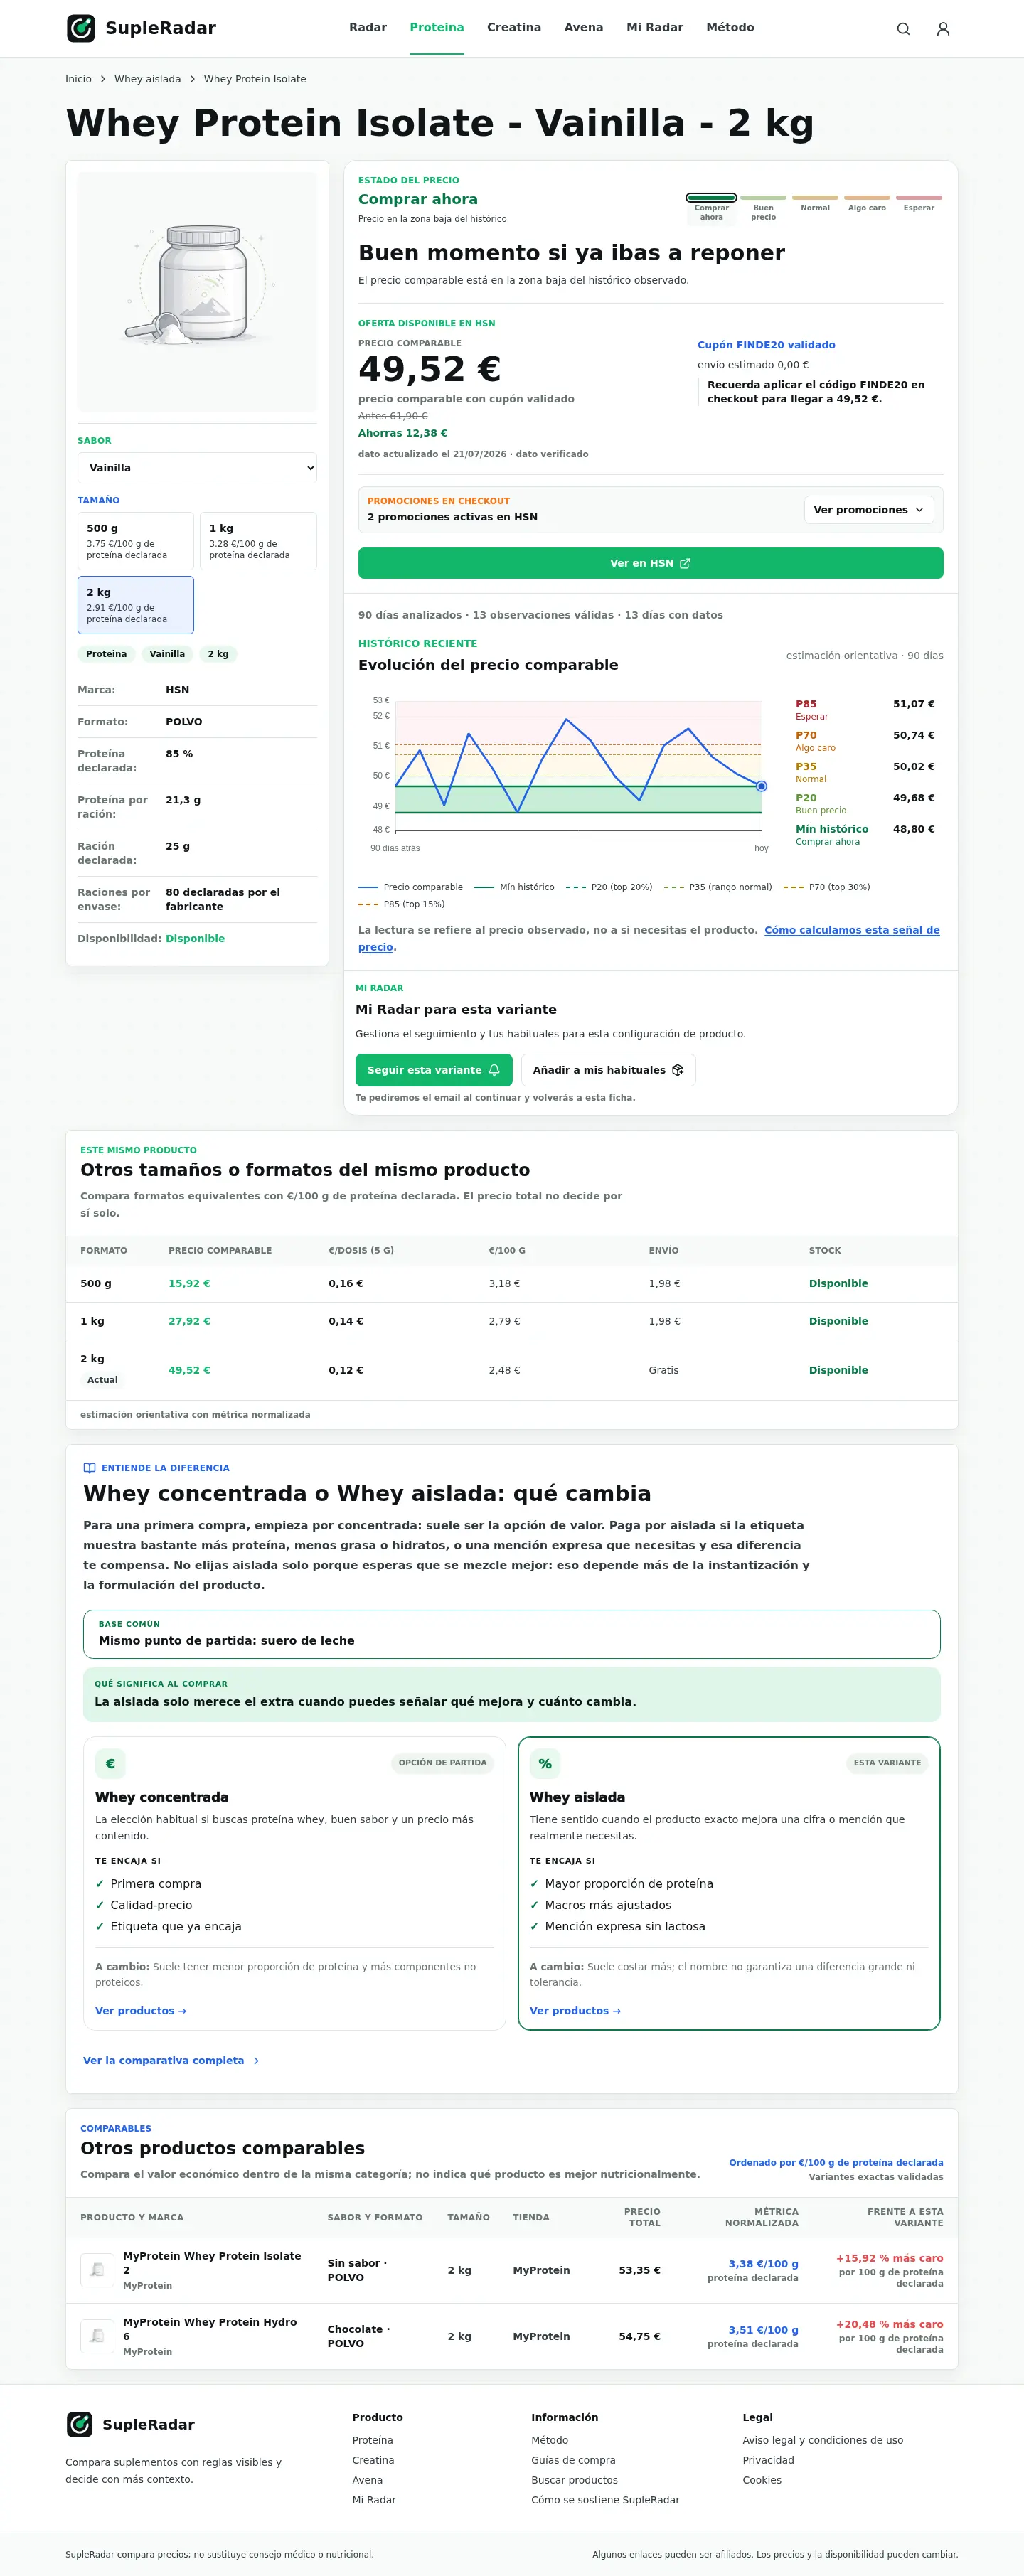Click MyProtein Whey Protein Hydro thumbnail
The image size is (1024, 2576).
tap(97, 2335)
